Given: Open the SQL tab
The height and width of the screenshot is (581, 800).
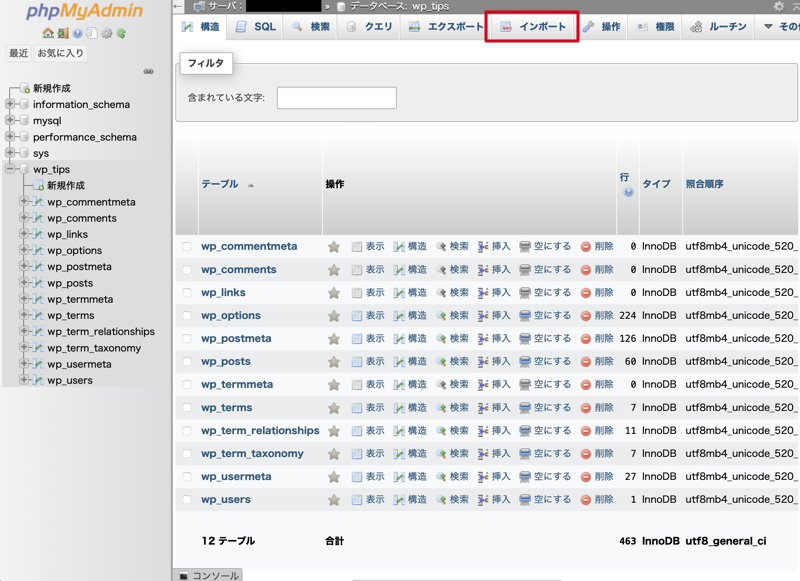Looking at the screenshot, I should (x=256, y=27).
